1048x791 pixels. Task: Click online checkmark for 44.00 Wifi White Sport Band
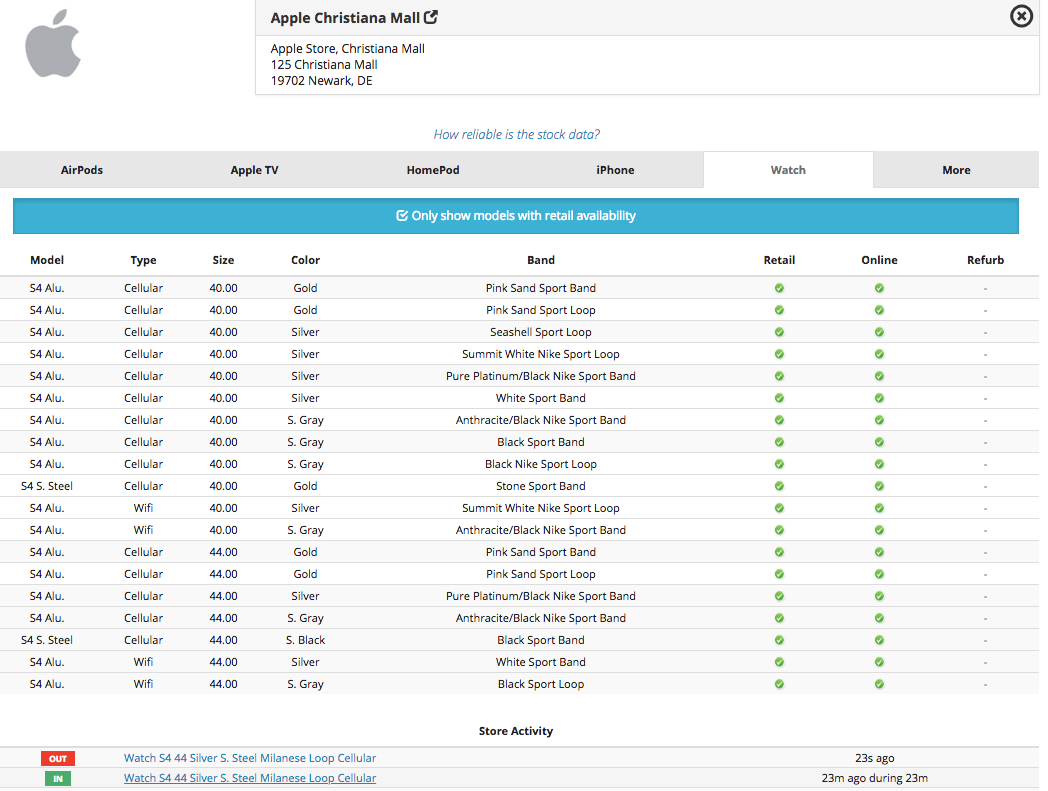click(880, 663)
